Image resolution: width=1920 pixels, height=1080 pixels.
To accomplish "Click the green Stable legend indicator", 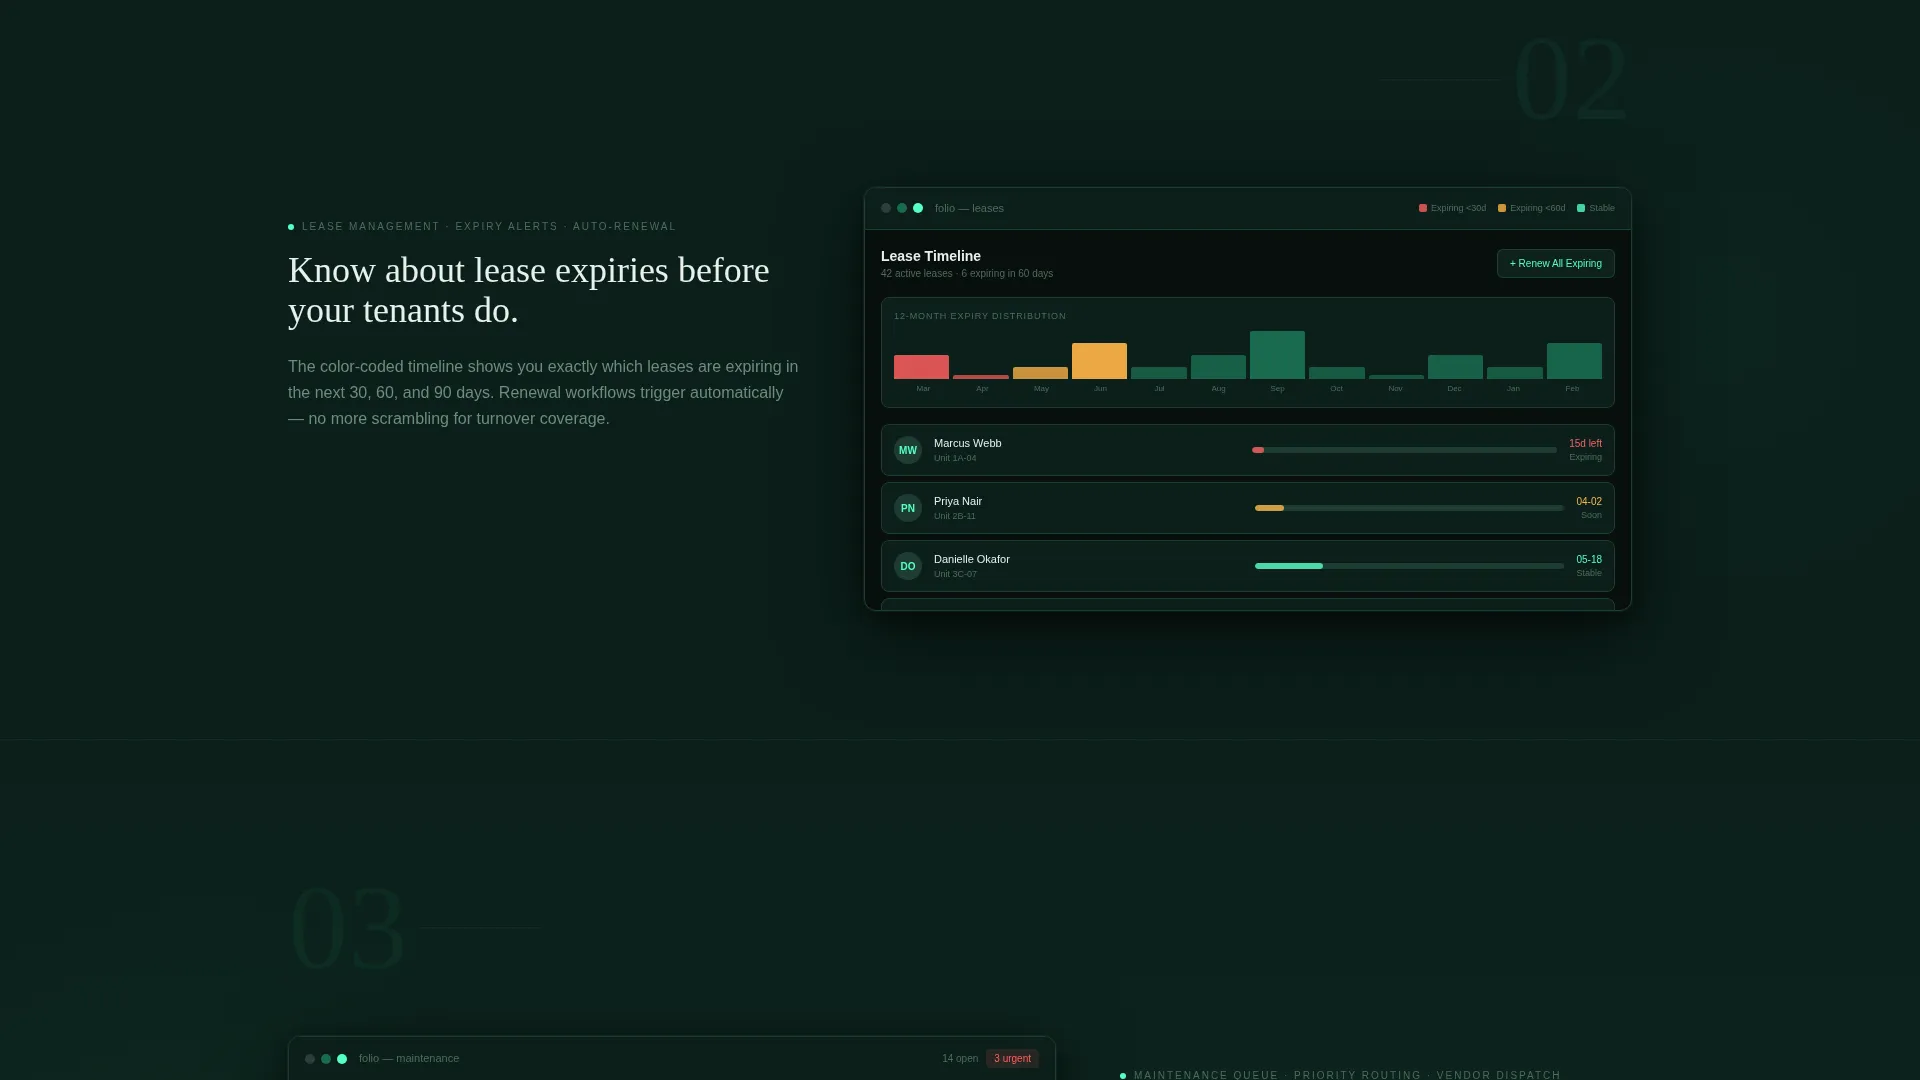I will pyautogui.click(x=1581, y=208).
